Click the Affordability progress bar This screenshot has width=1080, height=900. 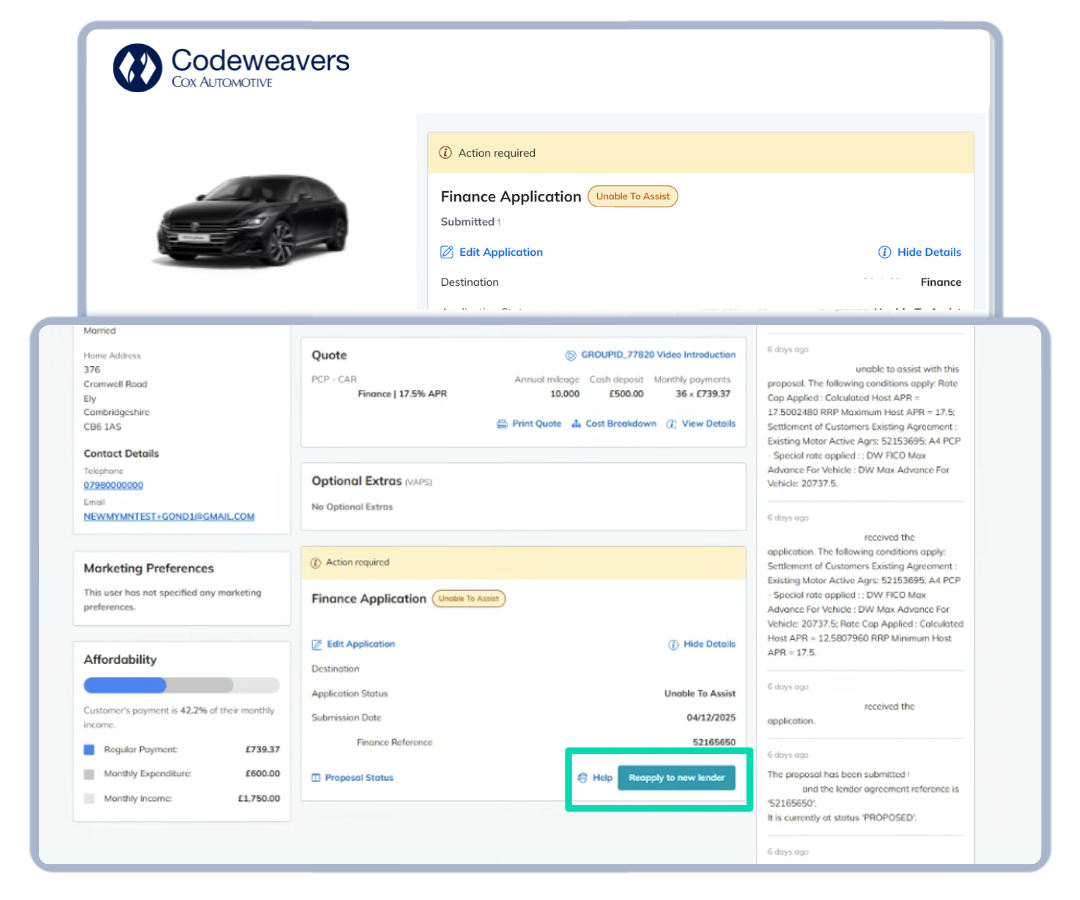pyautogui.click(x=181, y=686)
